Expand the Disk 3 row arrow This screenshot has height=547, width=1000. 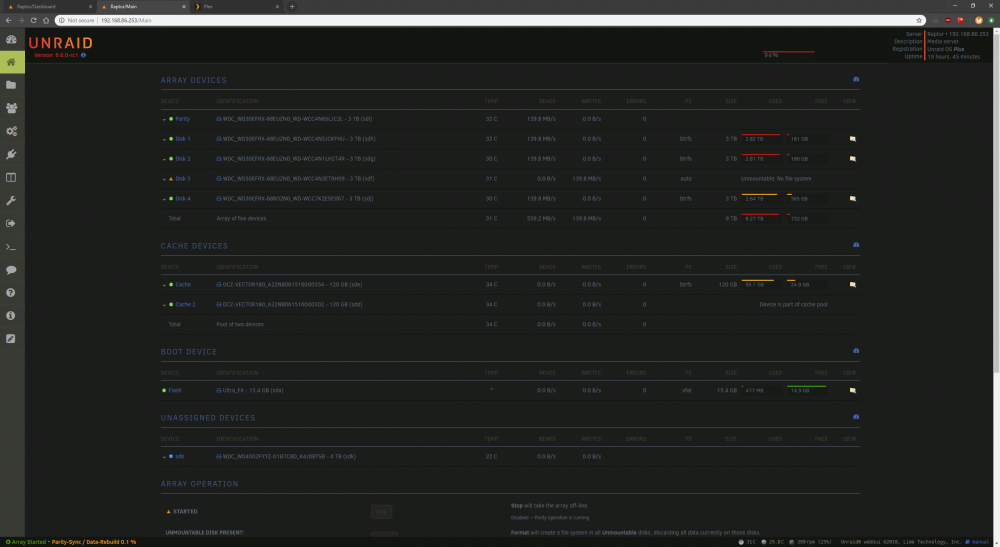click(x=164, y=179)
